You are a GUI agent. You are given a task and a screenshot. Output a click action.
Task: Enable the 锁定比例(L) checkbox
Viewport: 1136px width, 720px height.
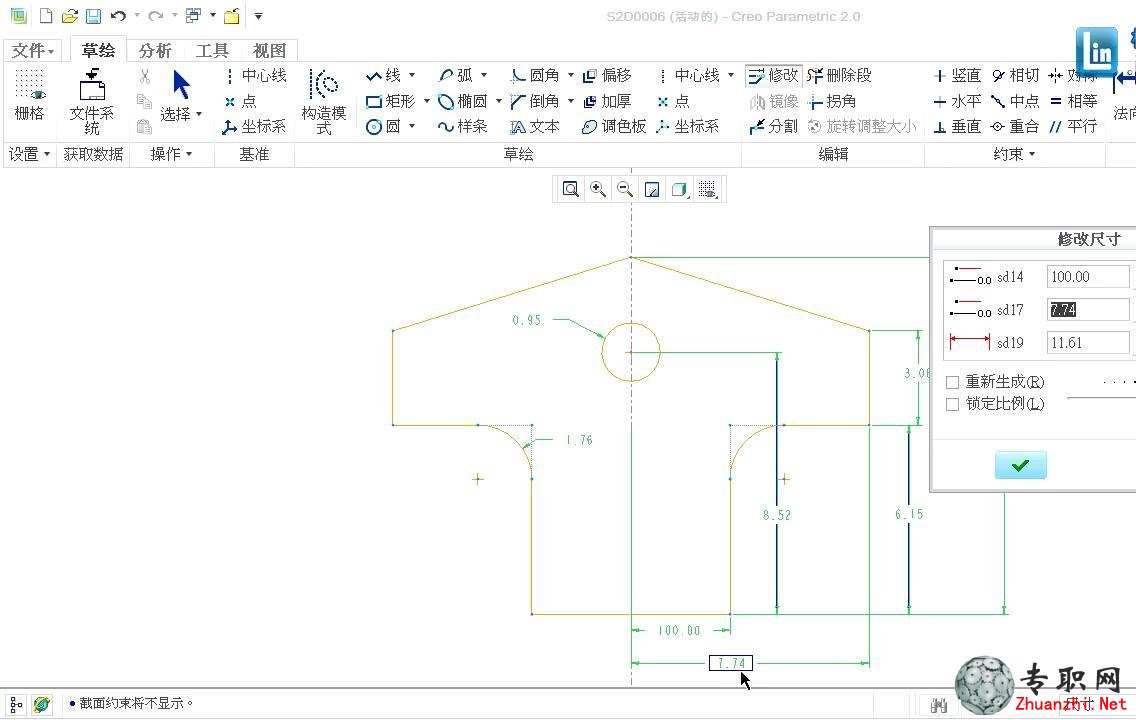(953, 404)
